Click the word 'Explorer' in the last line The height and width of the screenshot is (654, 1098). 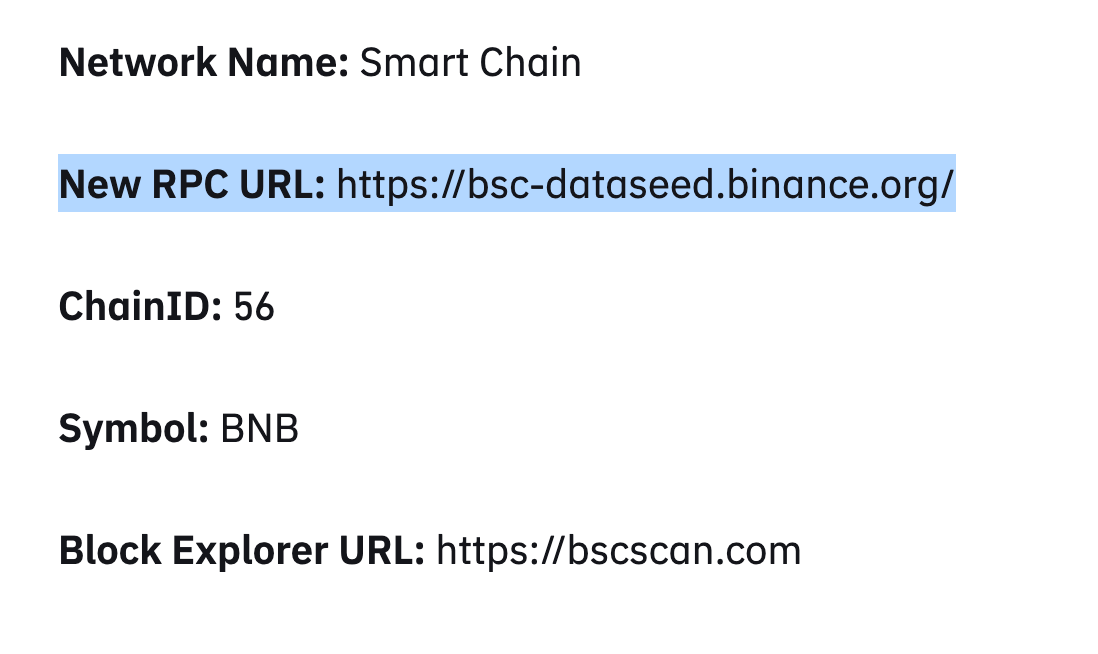click(x=250, y=550)
